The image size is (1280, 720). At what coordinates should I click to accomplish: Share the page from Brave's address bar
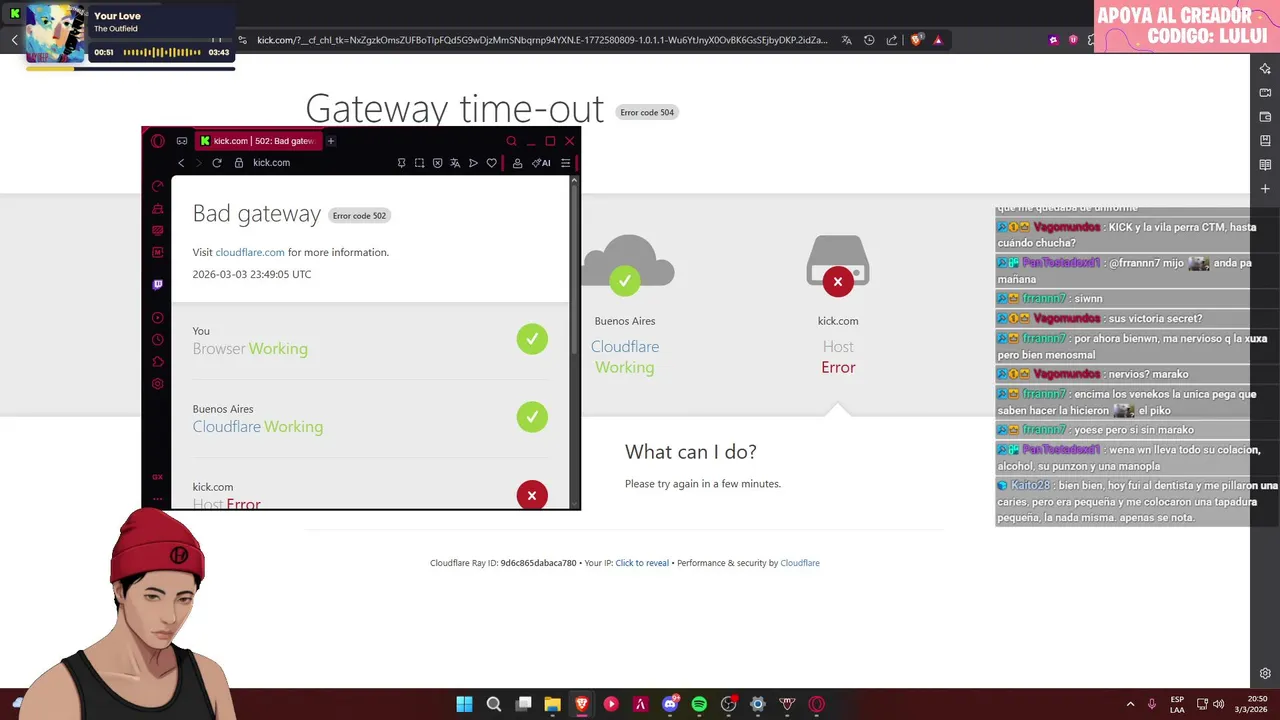click(x=891, y=40)
